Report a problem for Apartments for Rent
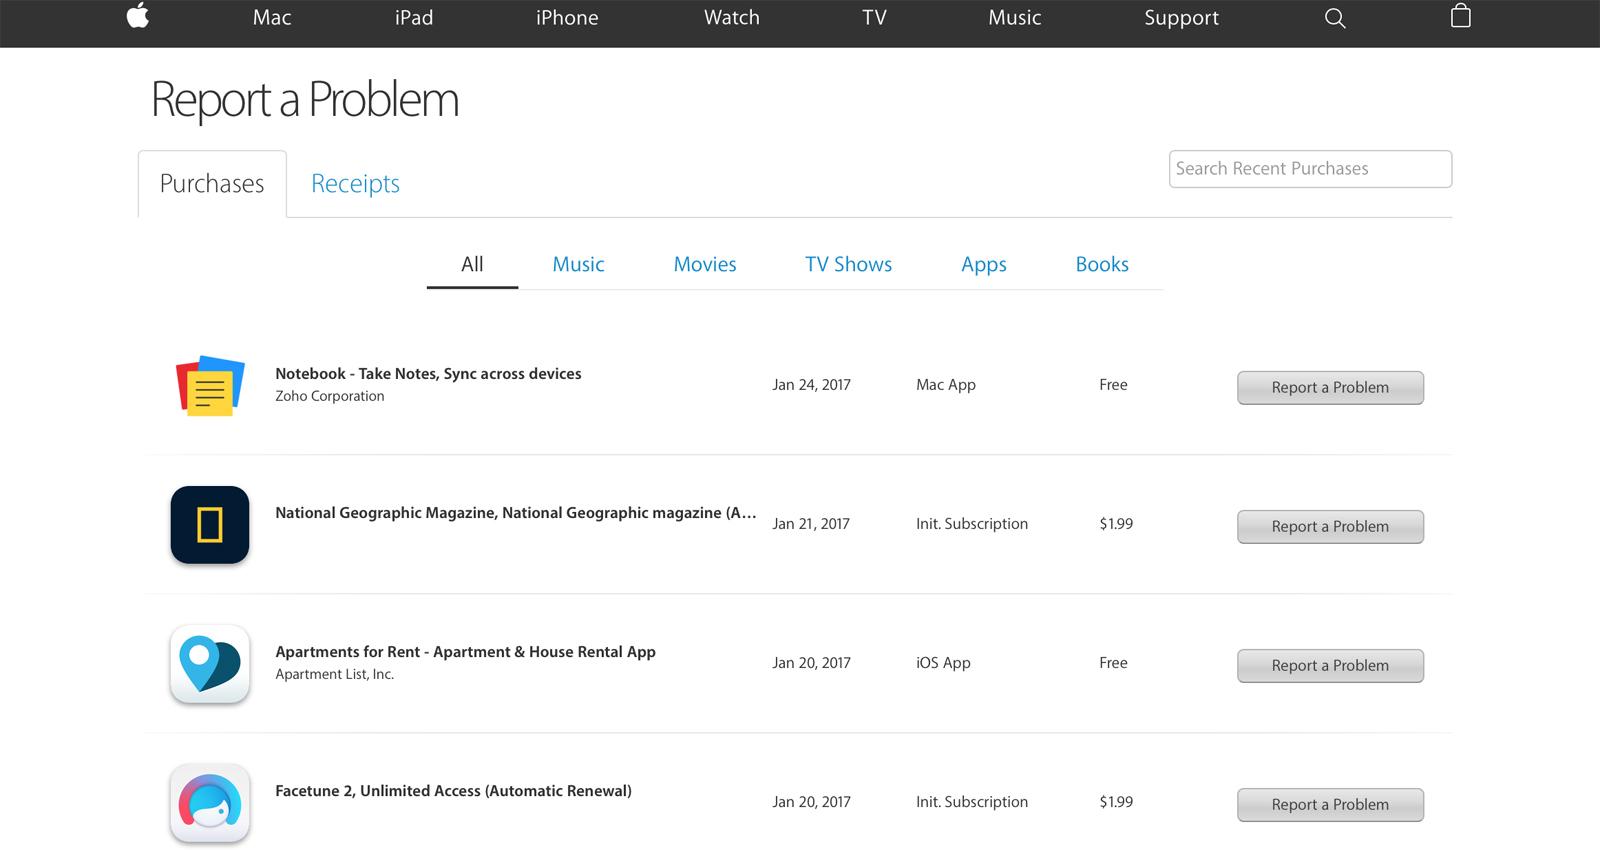Screen dimensions: 1600x850 pos(1329,666)
